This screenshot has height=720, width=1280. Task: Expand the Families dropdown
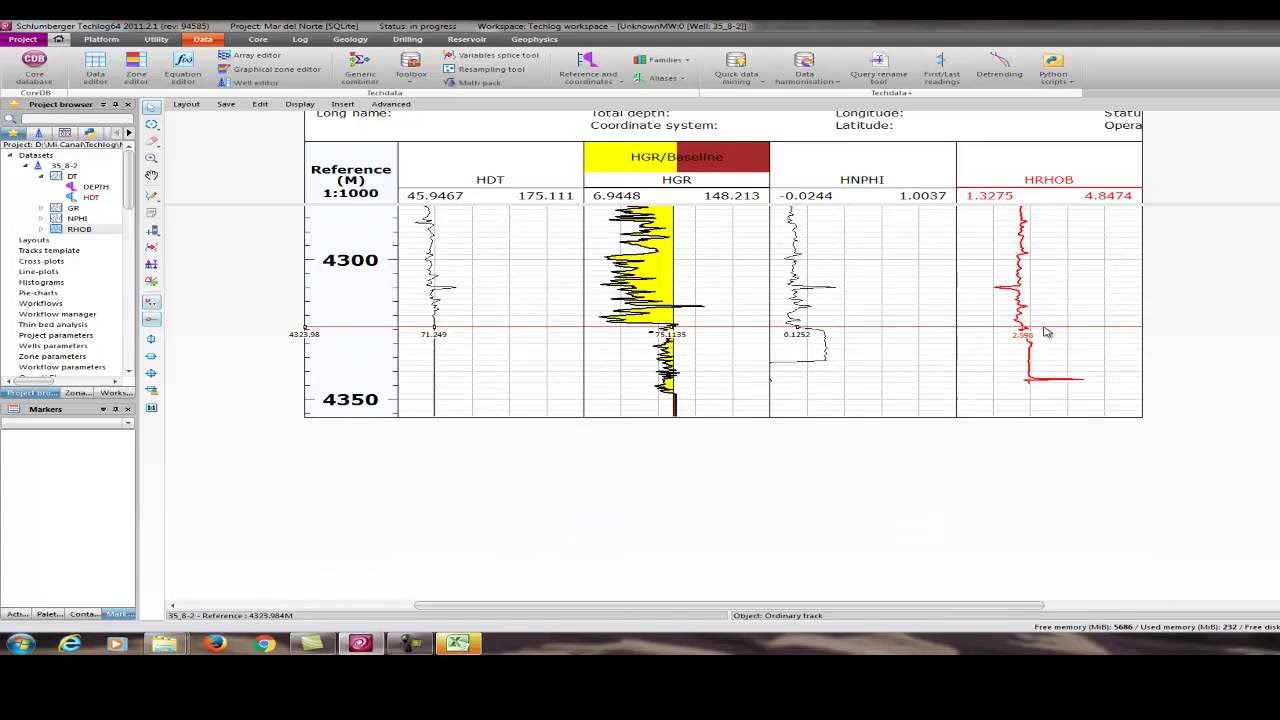(x=662, y=60)
